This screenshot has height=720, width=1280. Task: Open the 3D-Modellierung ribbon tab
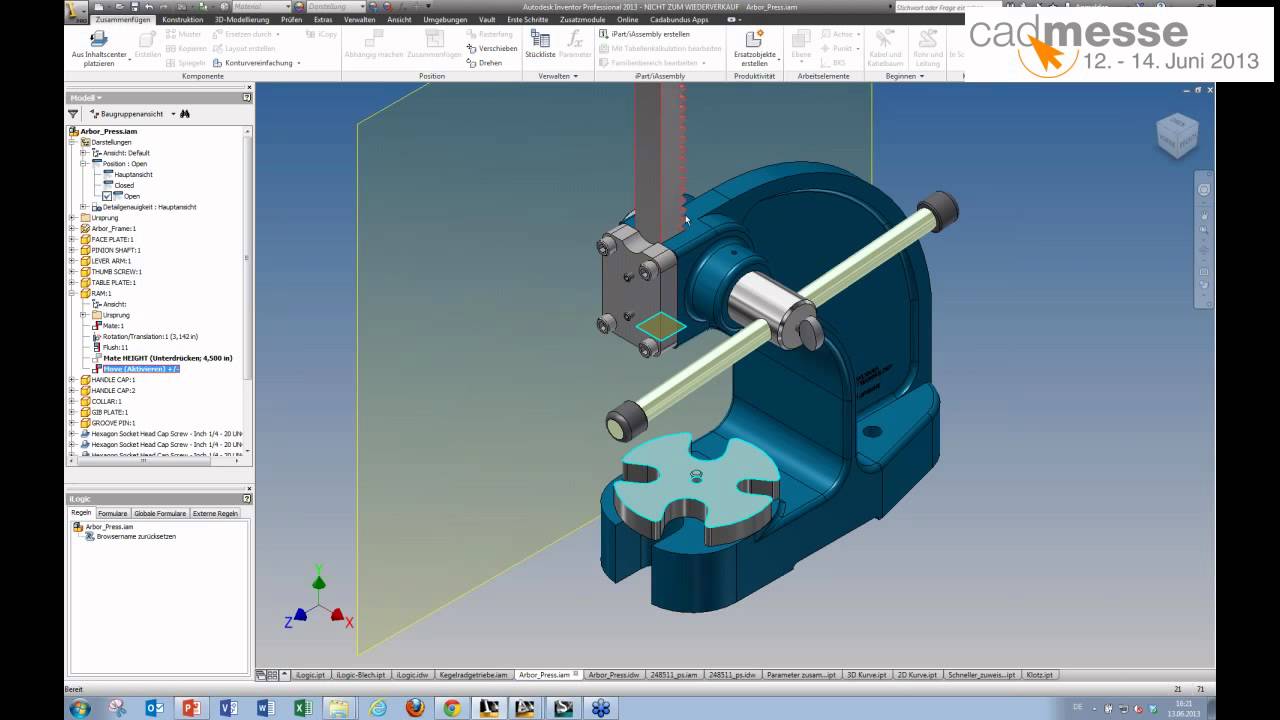click(x=242, y=19)
